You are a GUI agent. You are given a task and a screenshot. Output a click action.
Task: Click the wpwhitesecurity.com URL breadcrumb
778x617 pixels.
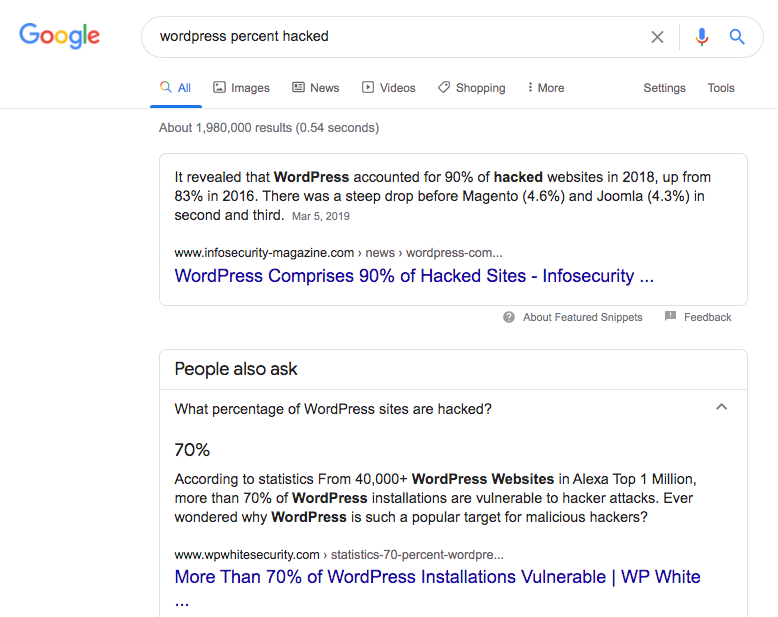pyautogui.click(x=339, y=555)
